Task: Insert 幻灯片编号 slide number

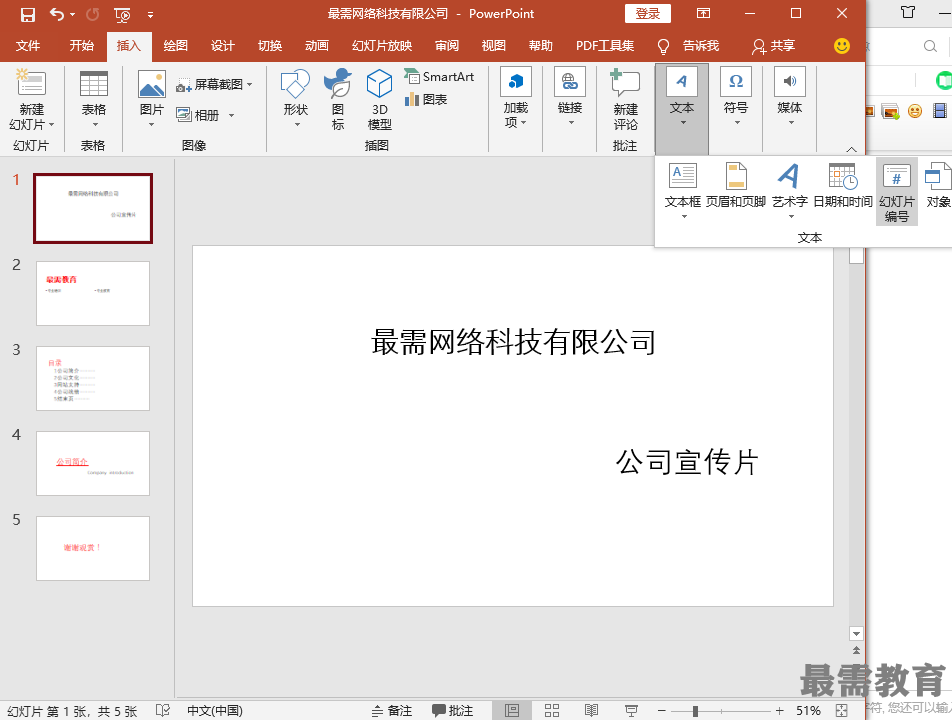Action: click(x=897, y=192)
